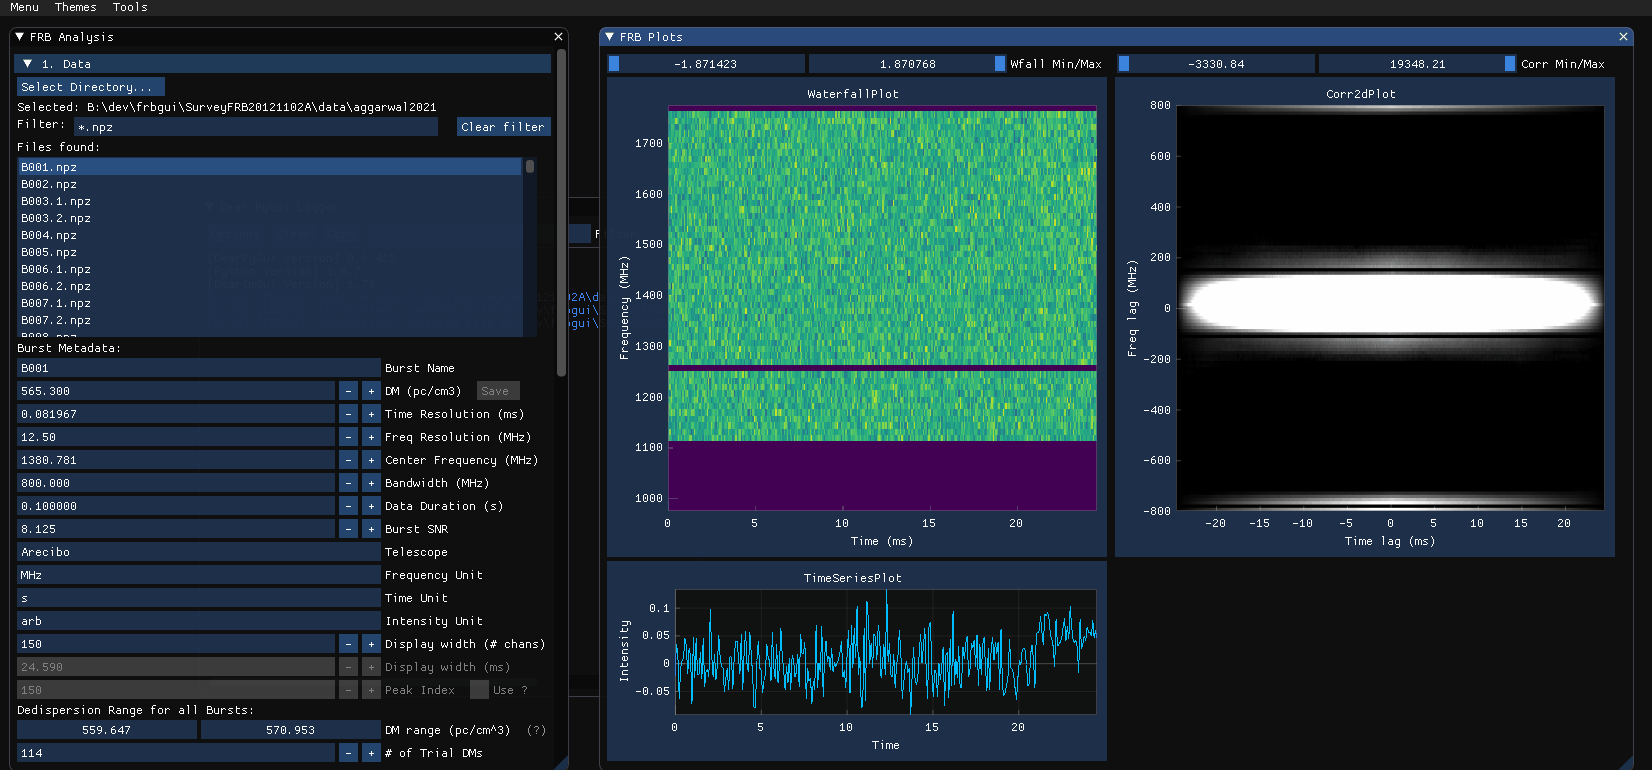Click the Clear filter button

tap(504, 127)
